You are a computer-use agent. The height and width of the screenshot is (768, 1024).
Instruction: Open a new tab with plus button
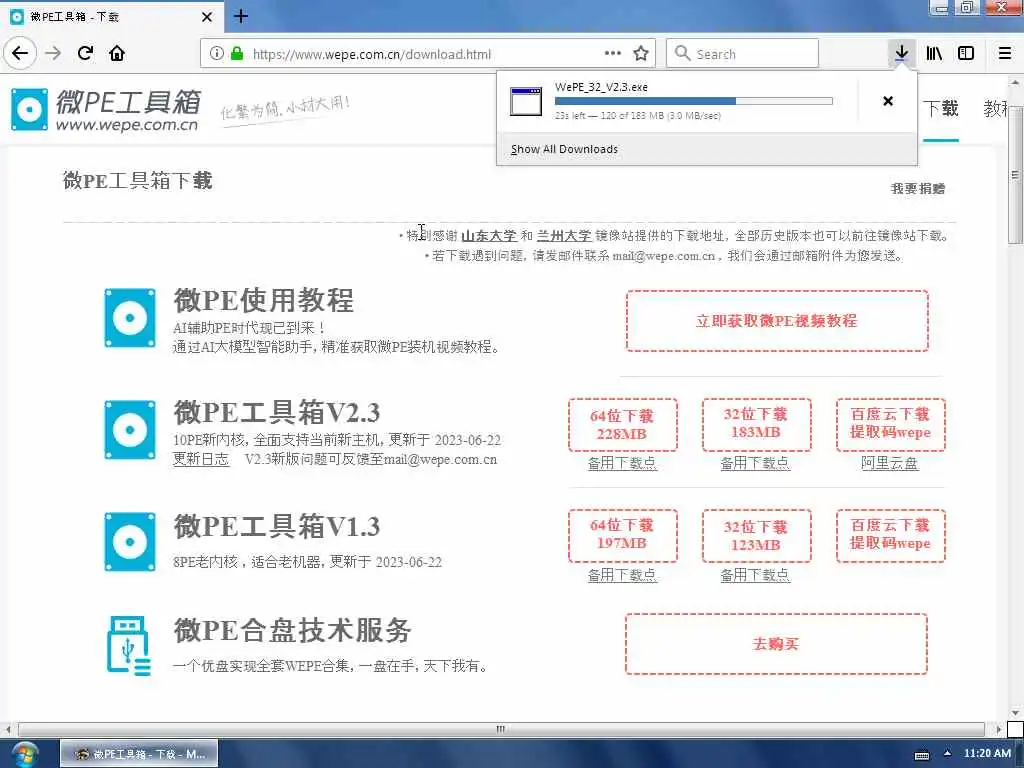241,16
